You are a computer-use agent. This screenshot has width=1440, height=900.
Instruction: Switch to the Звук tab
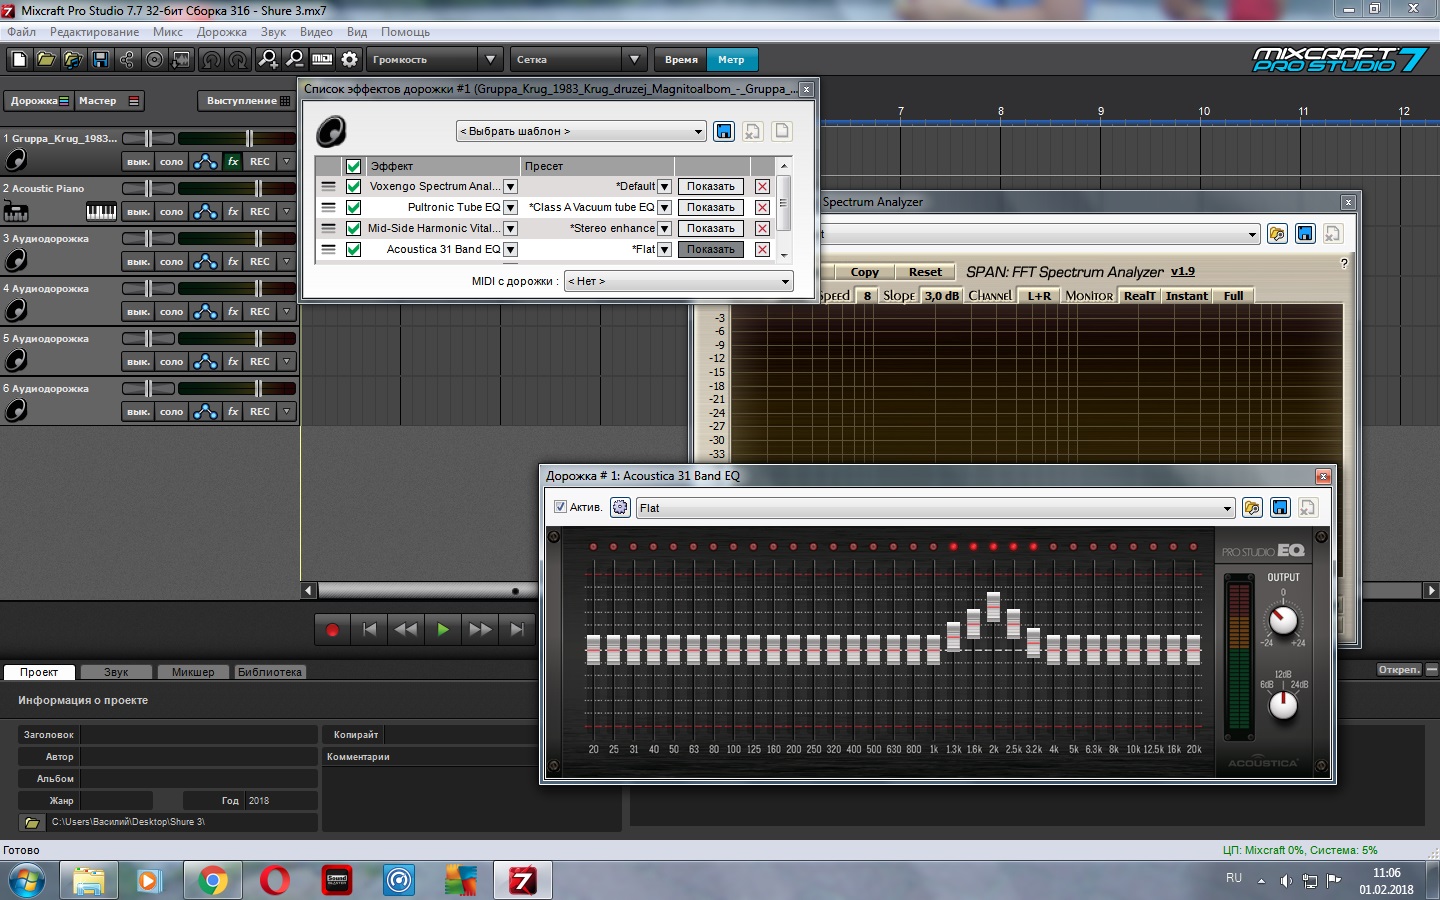(116, 672)
